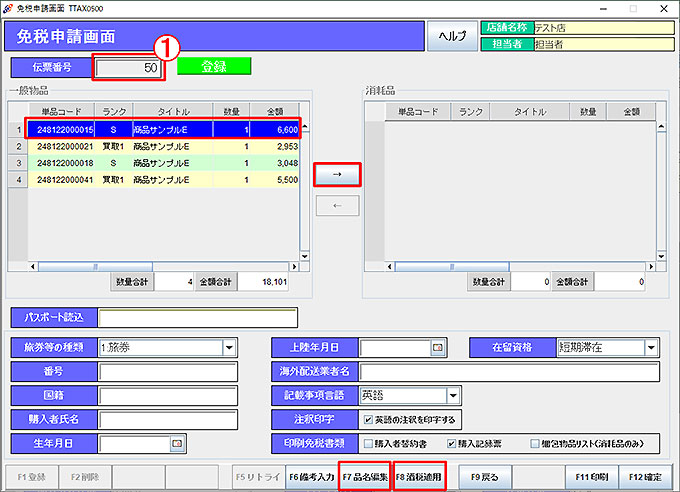Image resolution: width=680 pixels, height=492 pixels.
Task: Toggle 英語の注釈を印字する checkbox
Action: 368,419
